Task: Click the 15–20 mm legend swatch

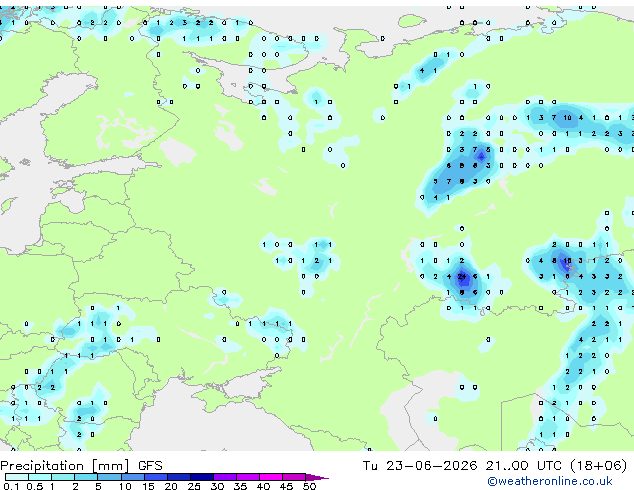Action: (156, 477)
